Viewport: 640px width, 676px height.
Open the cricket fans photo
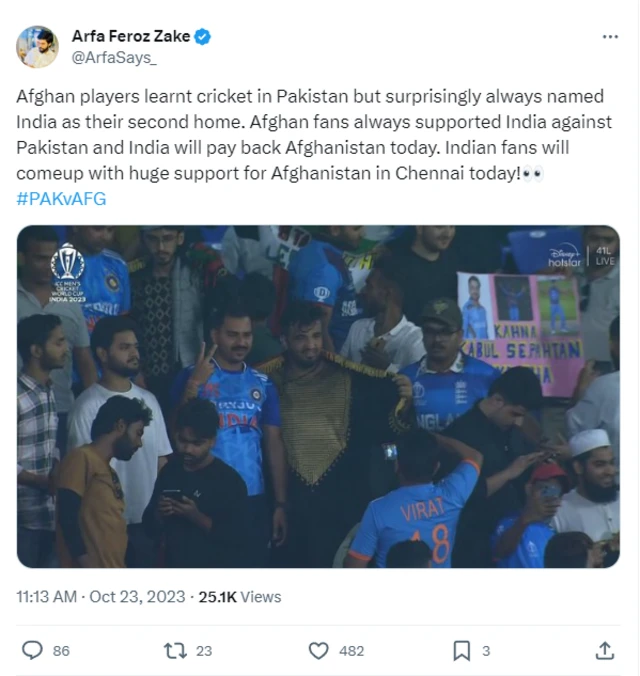(x=318, y=396)
